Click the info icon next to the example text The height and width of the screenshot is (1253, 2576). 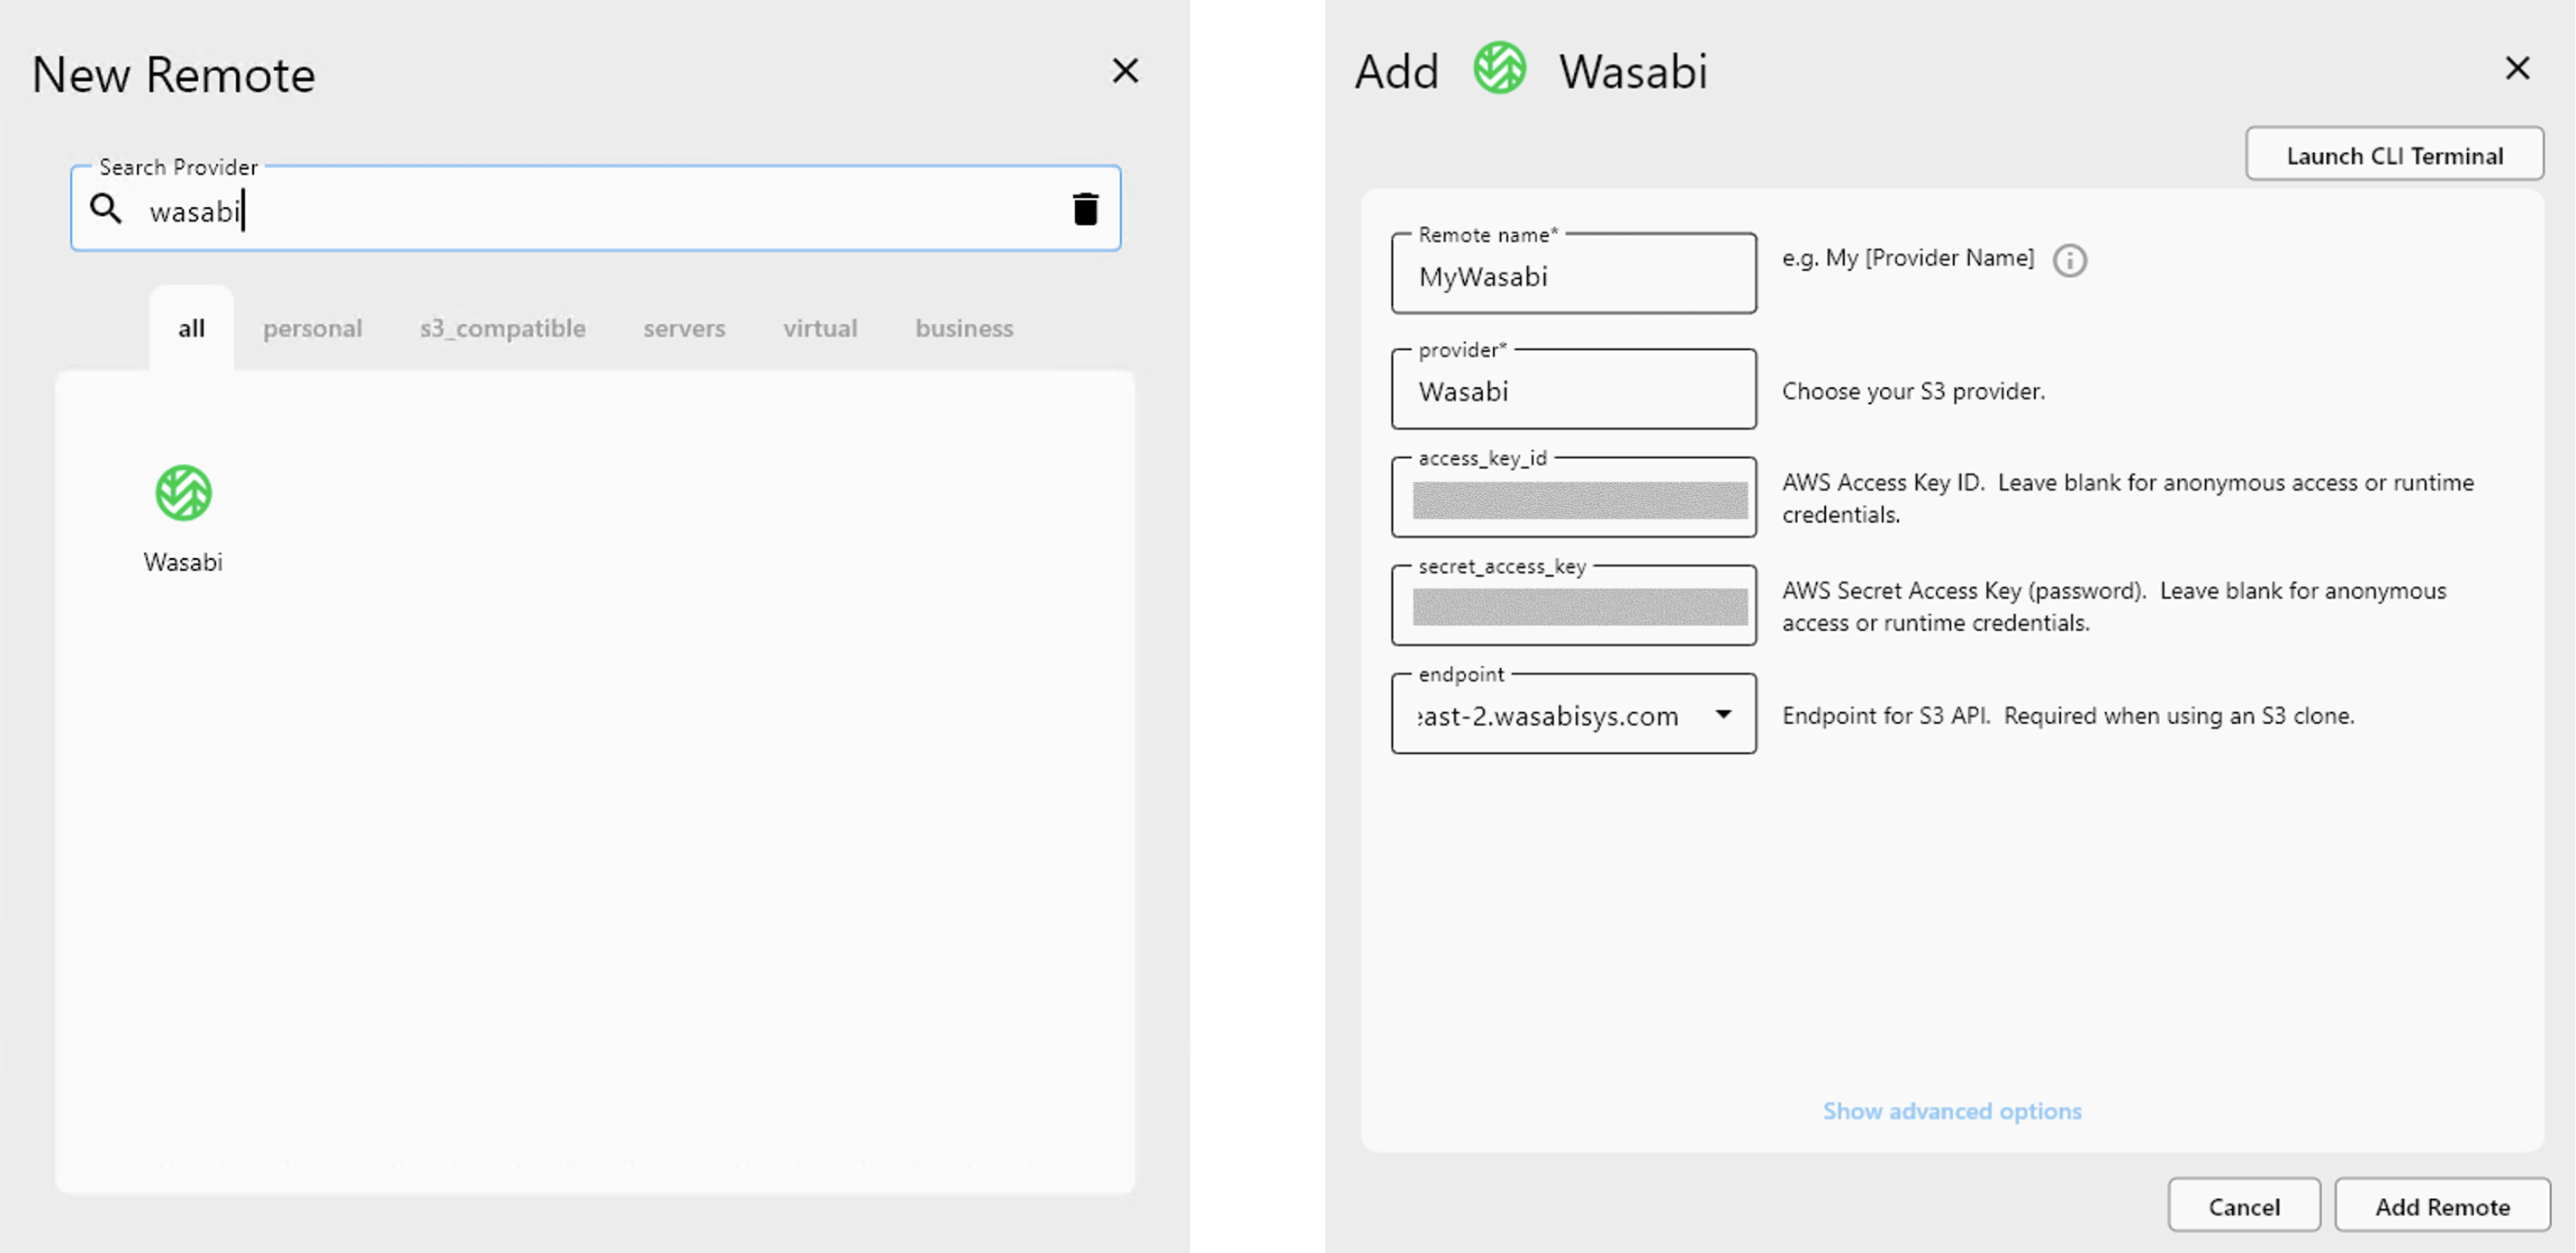[x=2071, y=260]
